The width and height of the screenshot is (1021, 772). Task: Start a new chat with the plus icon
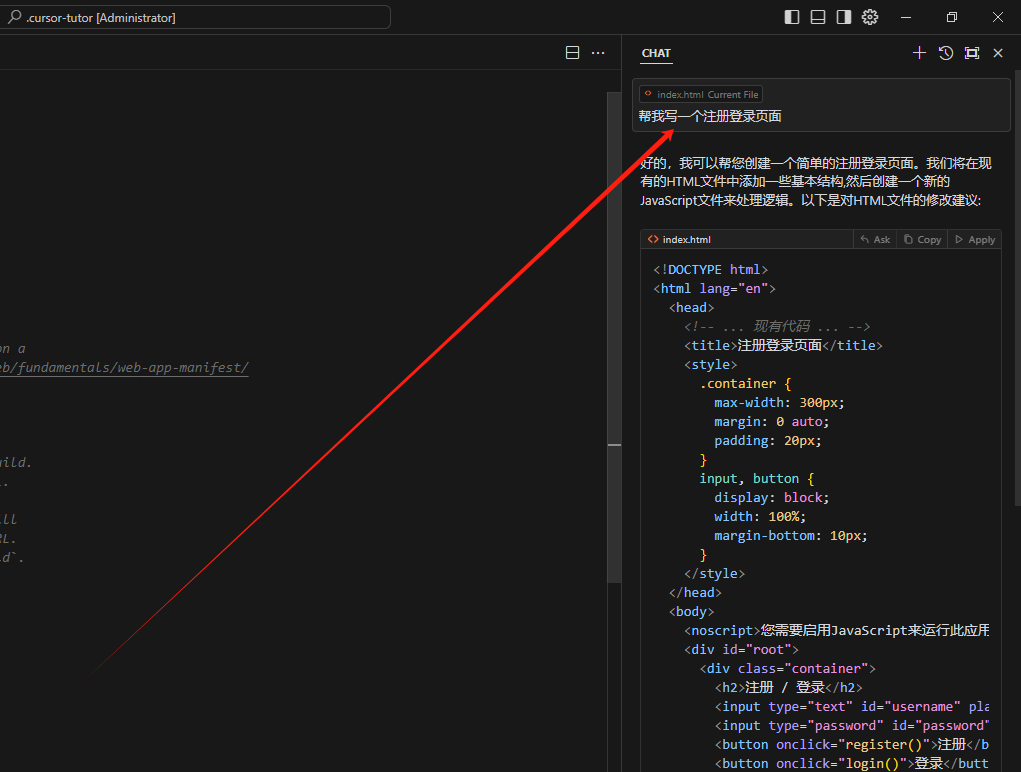[x=919, y=52]
